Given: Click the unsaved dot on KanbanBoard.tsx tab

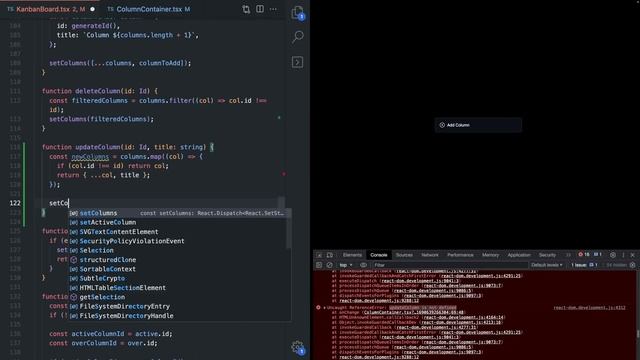Looking at the screenshot, I should click(92, 9).
